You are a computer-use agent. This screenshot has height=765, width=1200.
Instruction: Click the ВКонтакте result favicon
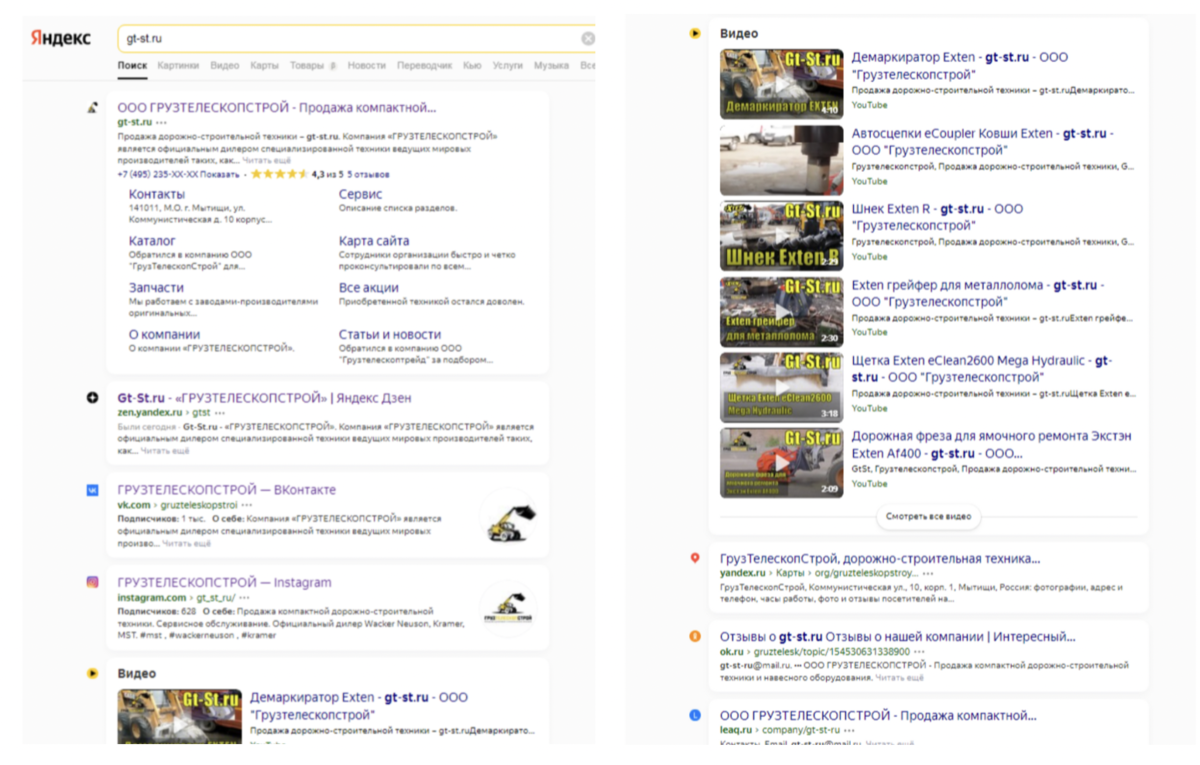click(93, 490)
